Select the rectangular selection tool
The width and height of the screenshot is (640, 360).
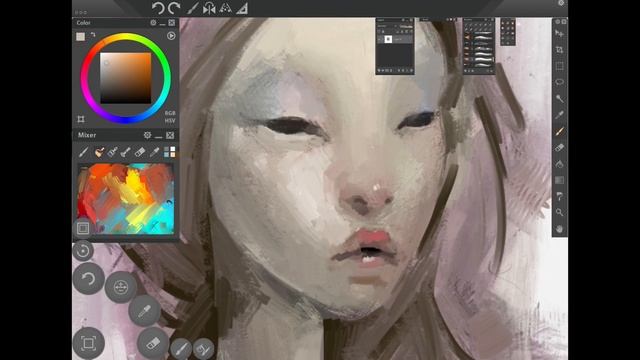tap(560, 66)
